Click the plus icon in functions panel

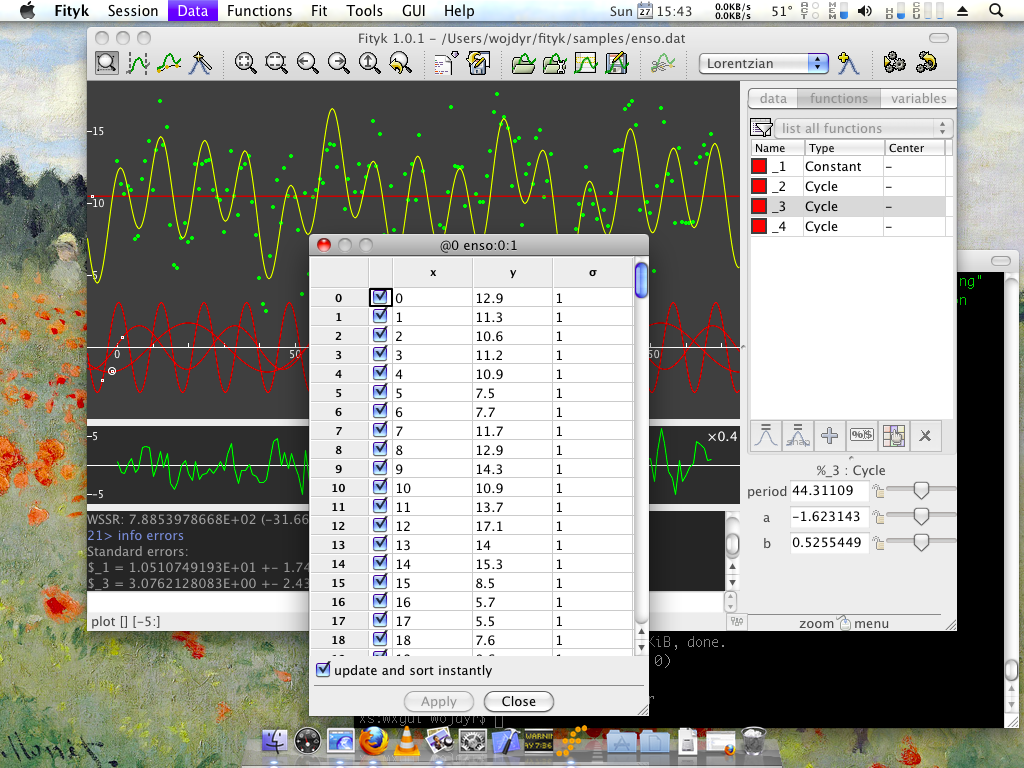829,436
